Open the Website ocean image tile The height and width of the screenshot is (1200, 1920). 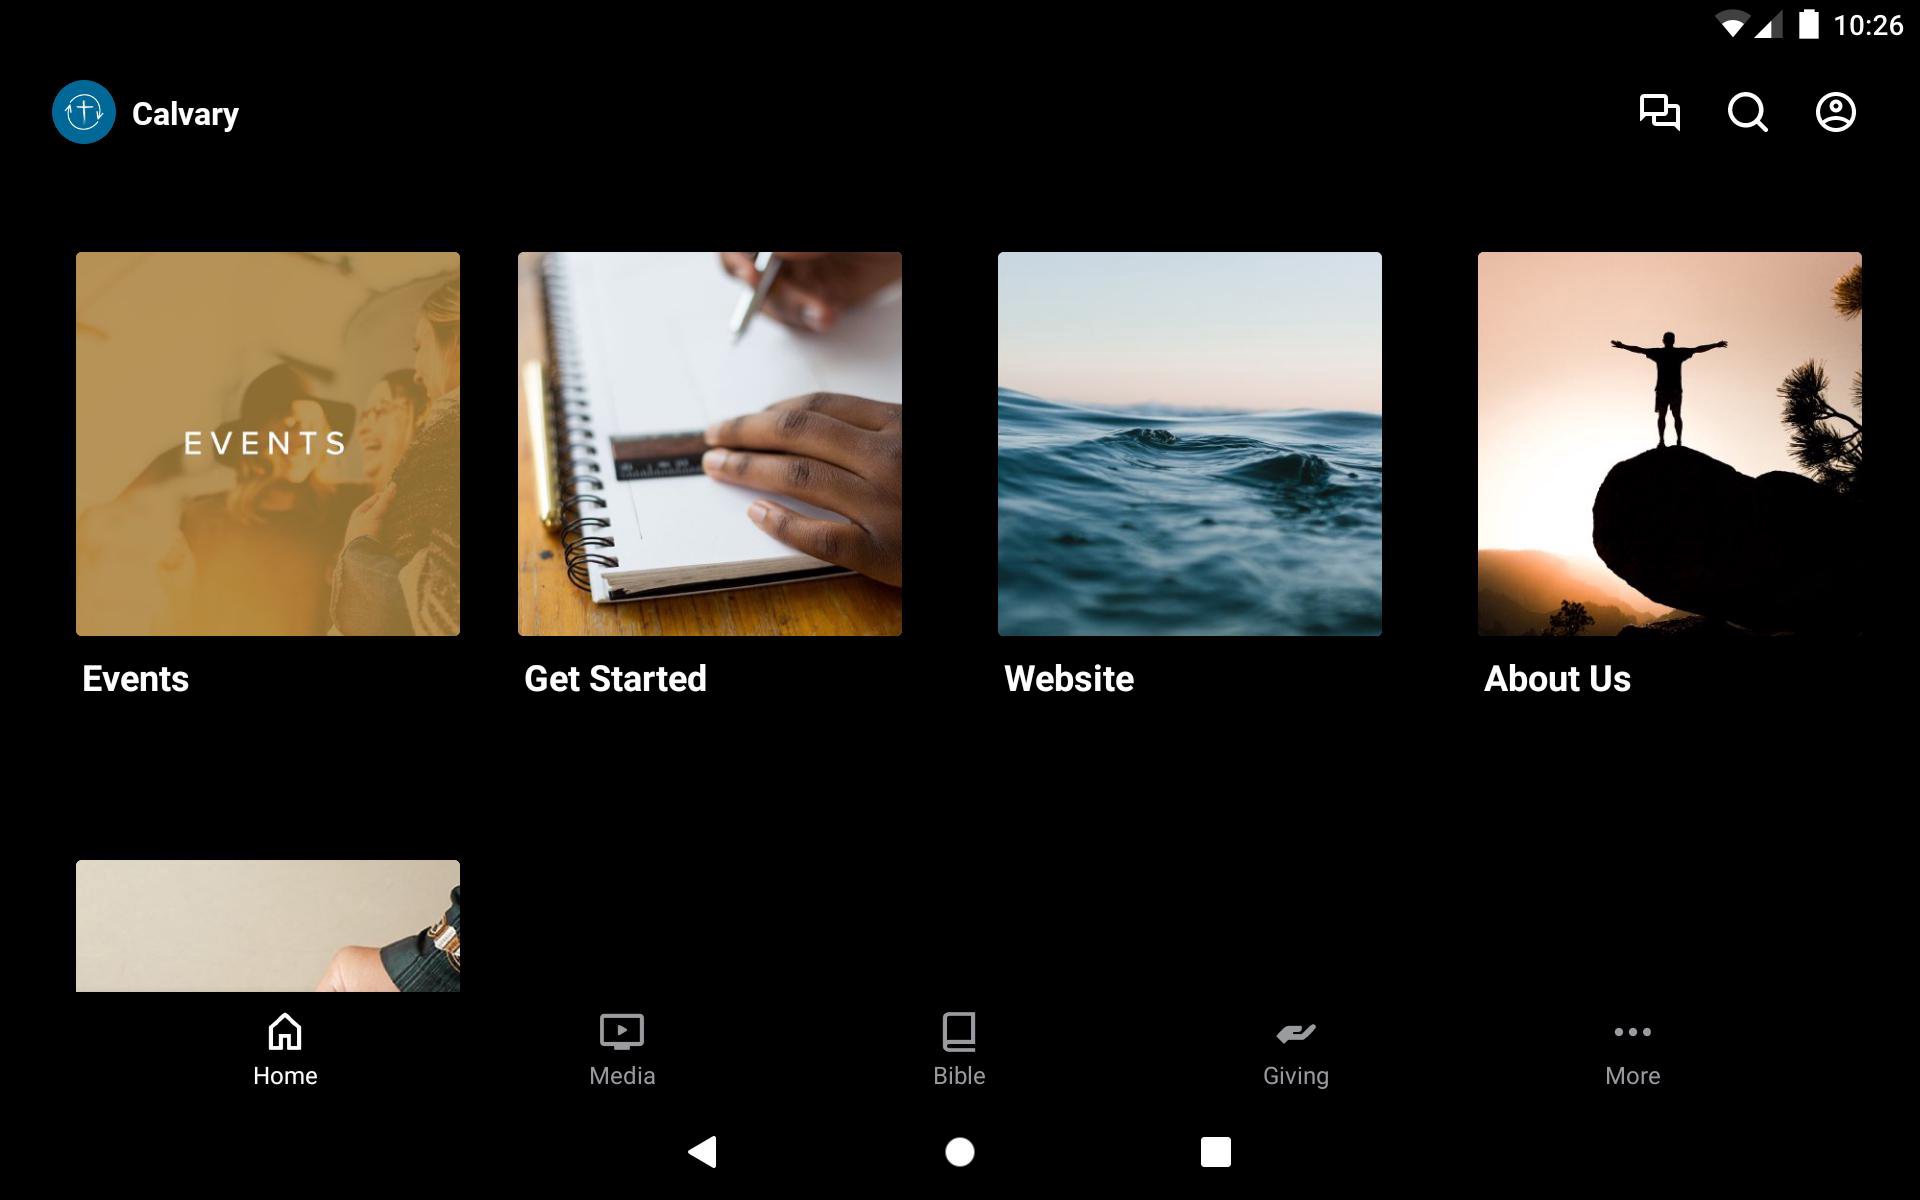point(1190,444)
